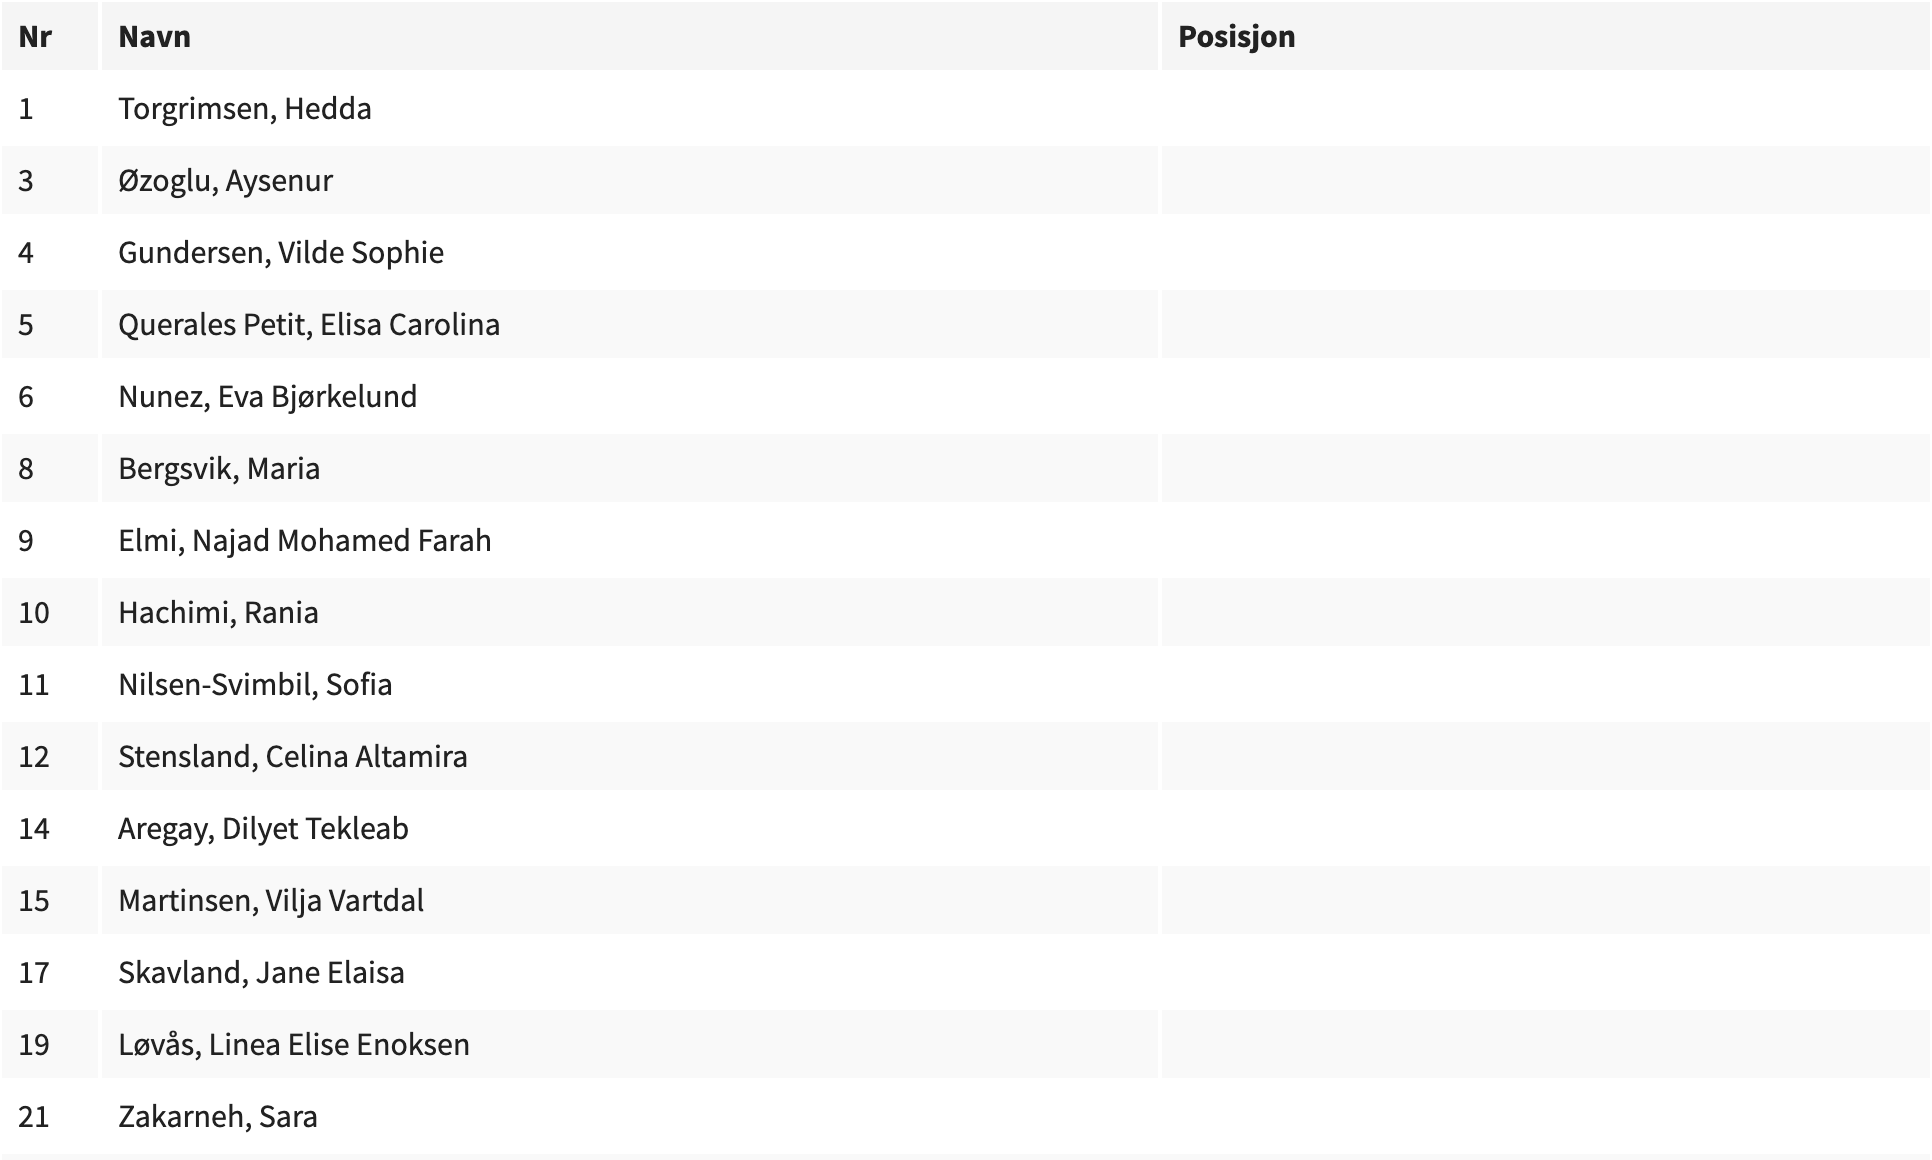1932x1160 pixels.
Task: Open Hachimi, Rania player entry
Action: pyautogui.click(x=218, y=613)
